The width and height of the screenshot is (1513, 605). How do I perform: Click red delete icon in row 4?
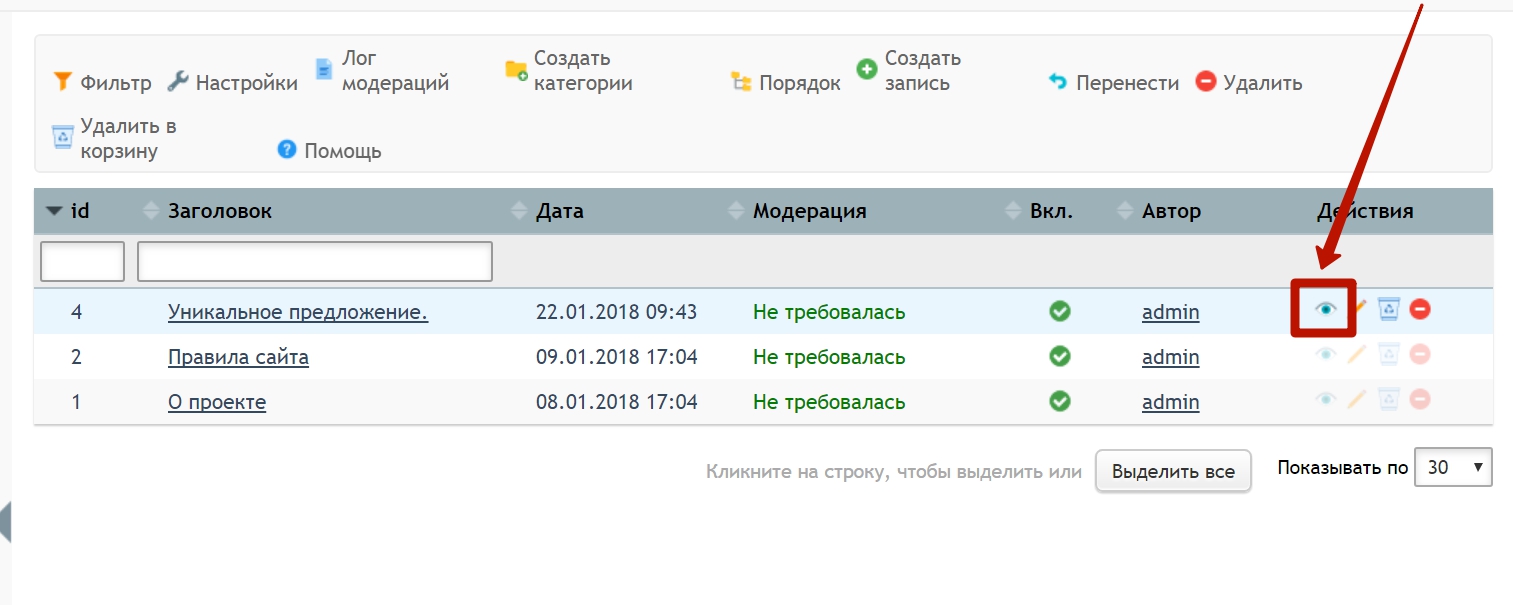(x=1420, y=310)
